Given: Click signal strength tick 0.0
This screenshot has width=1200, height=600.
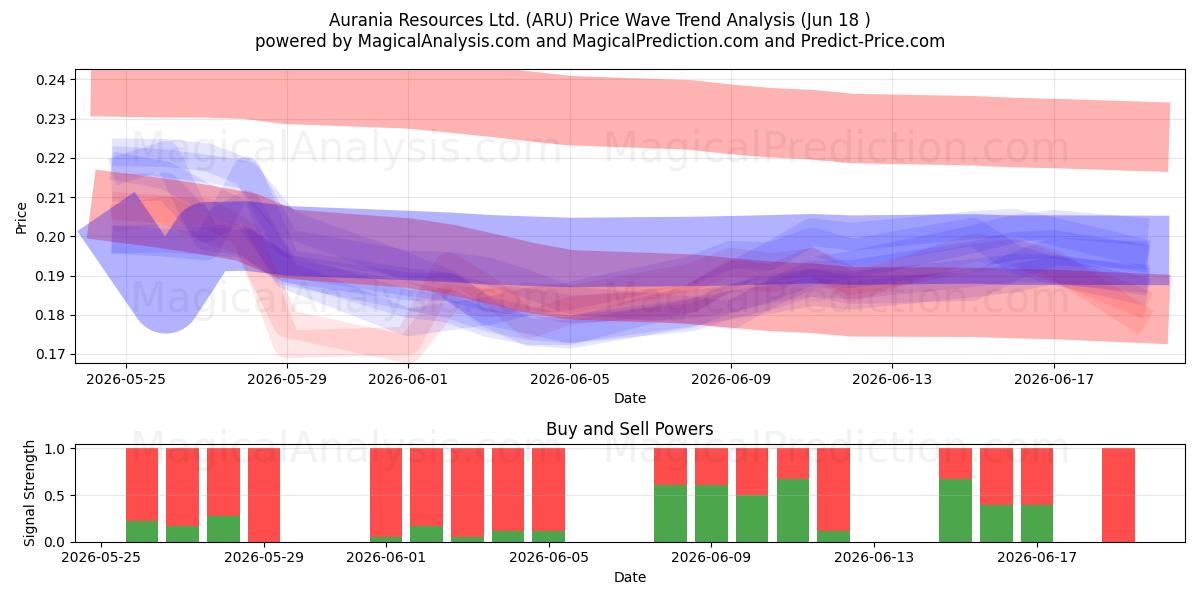Looking at the screenshot, I should (x=56, y=542).
